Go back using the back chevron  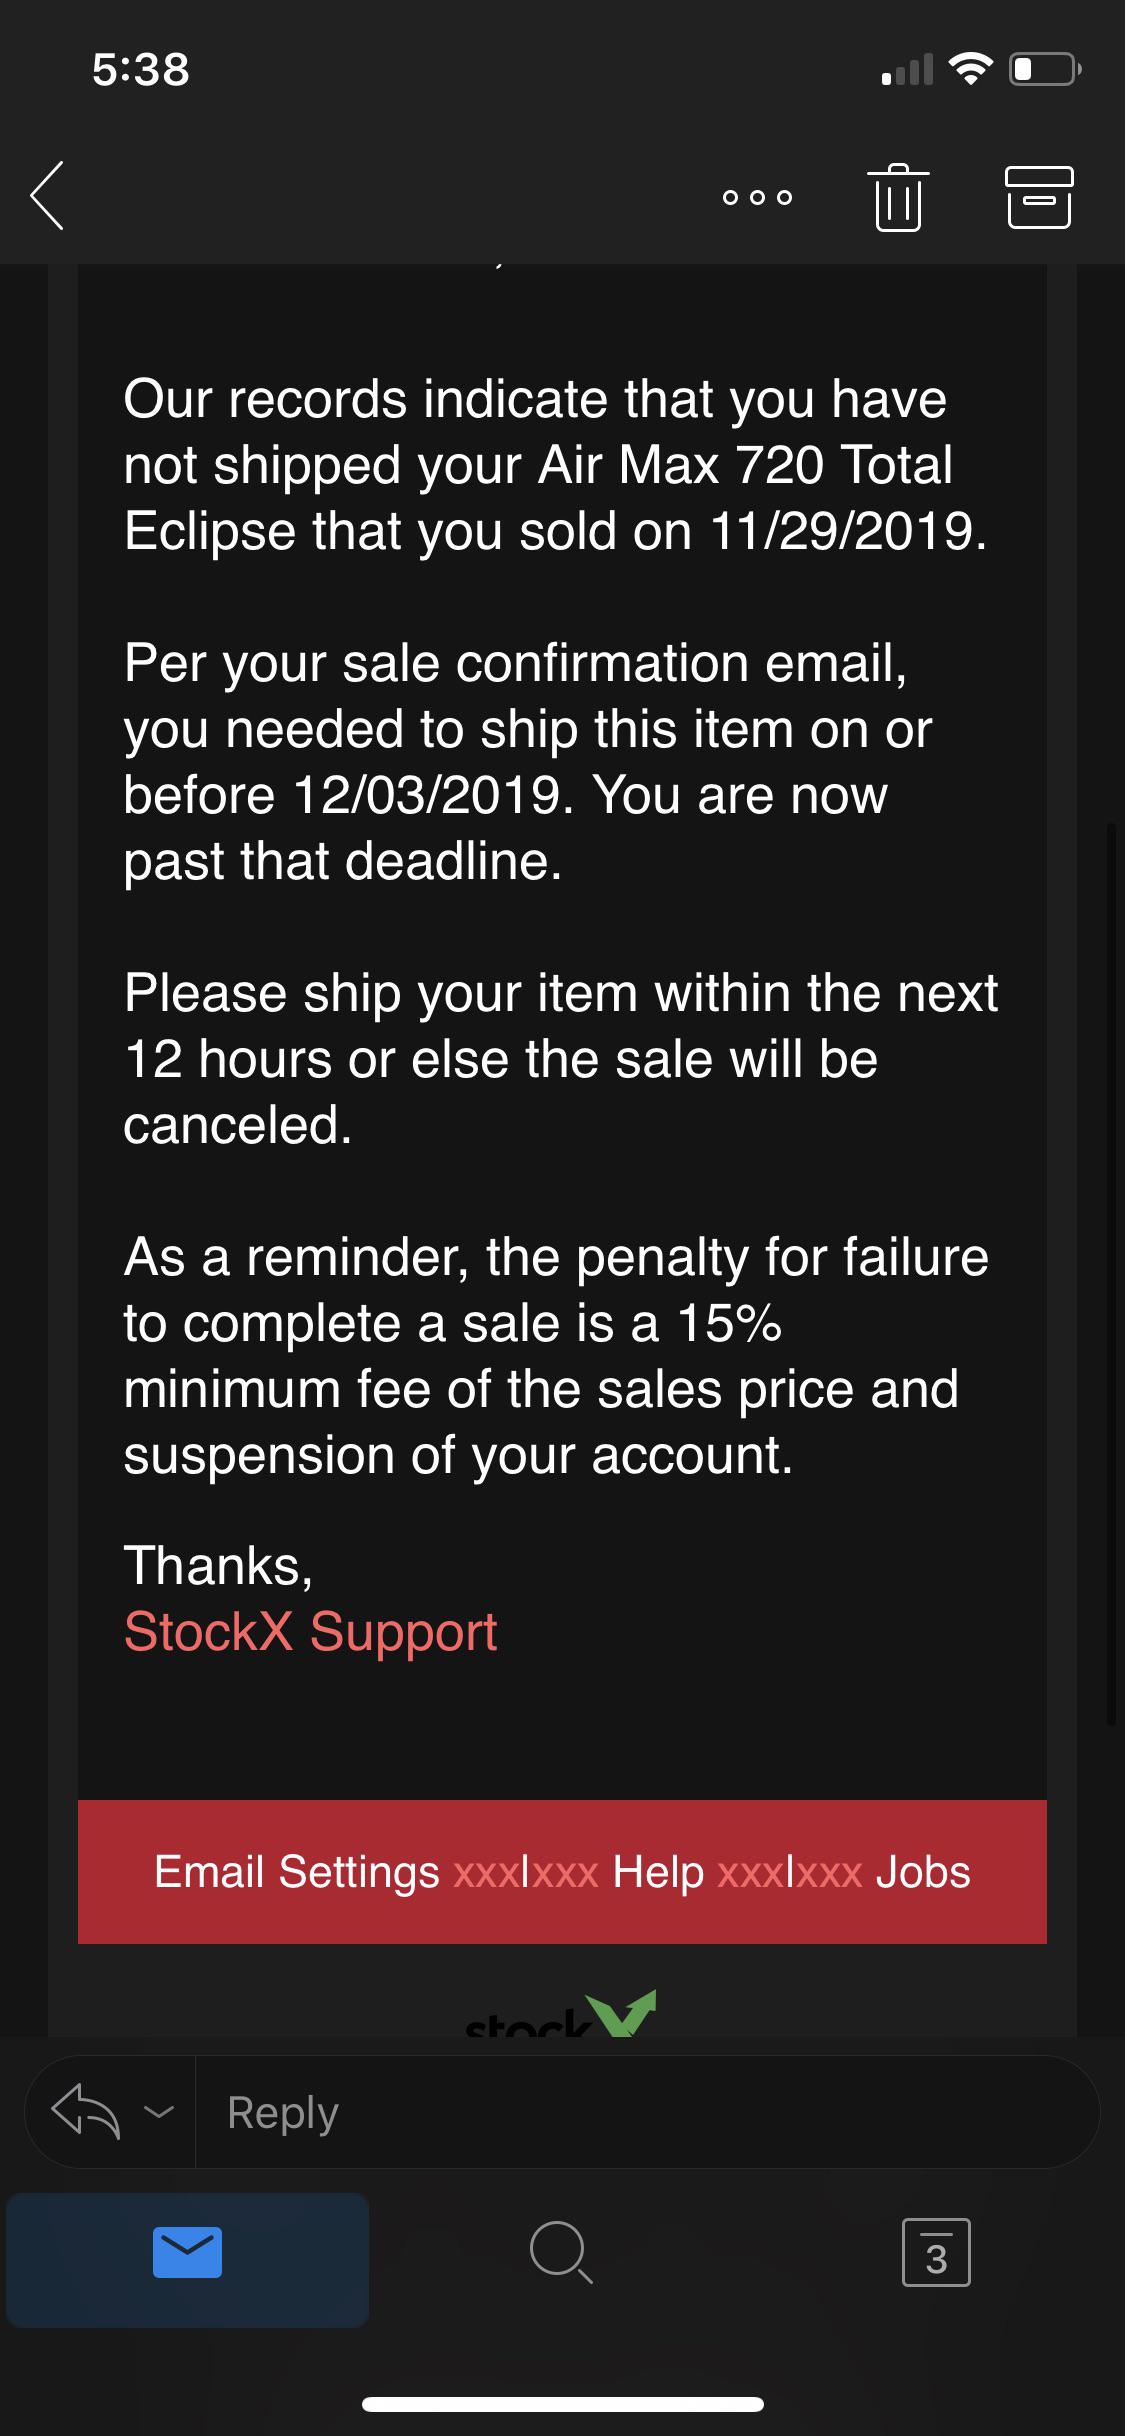point(47,197)
